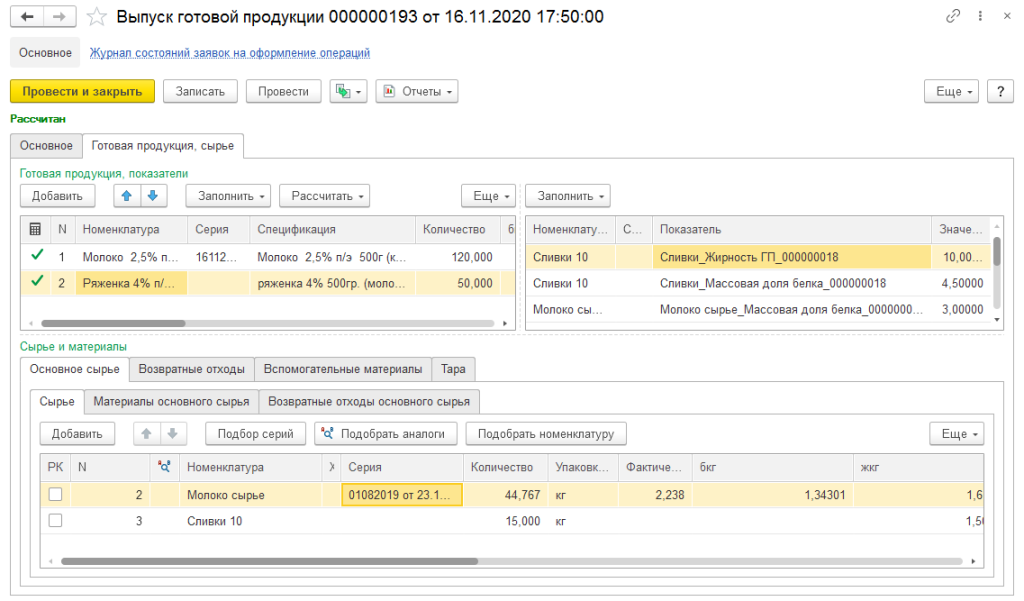The width and height of the screenshot is (1024, 601).
Task: Select Готовая продукция, сырье tab
Action: [163, 145]
